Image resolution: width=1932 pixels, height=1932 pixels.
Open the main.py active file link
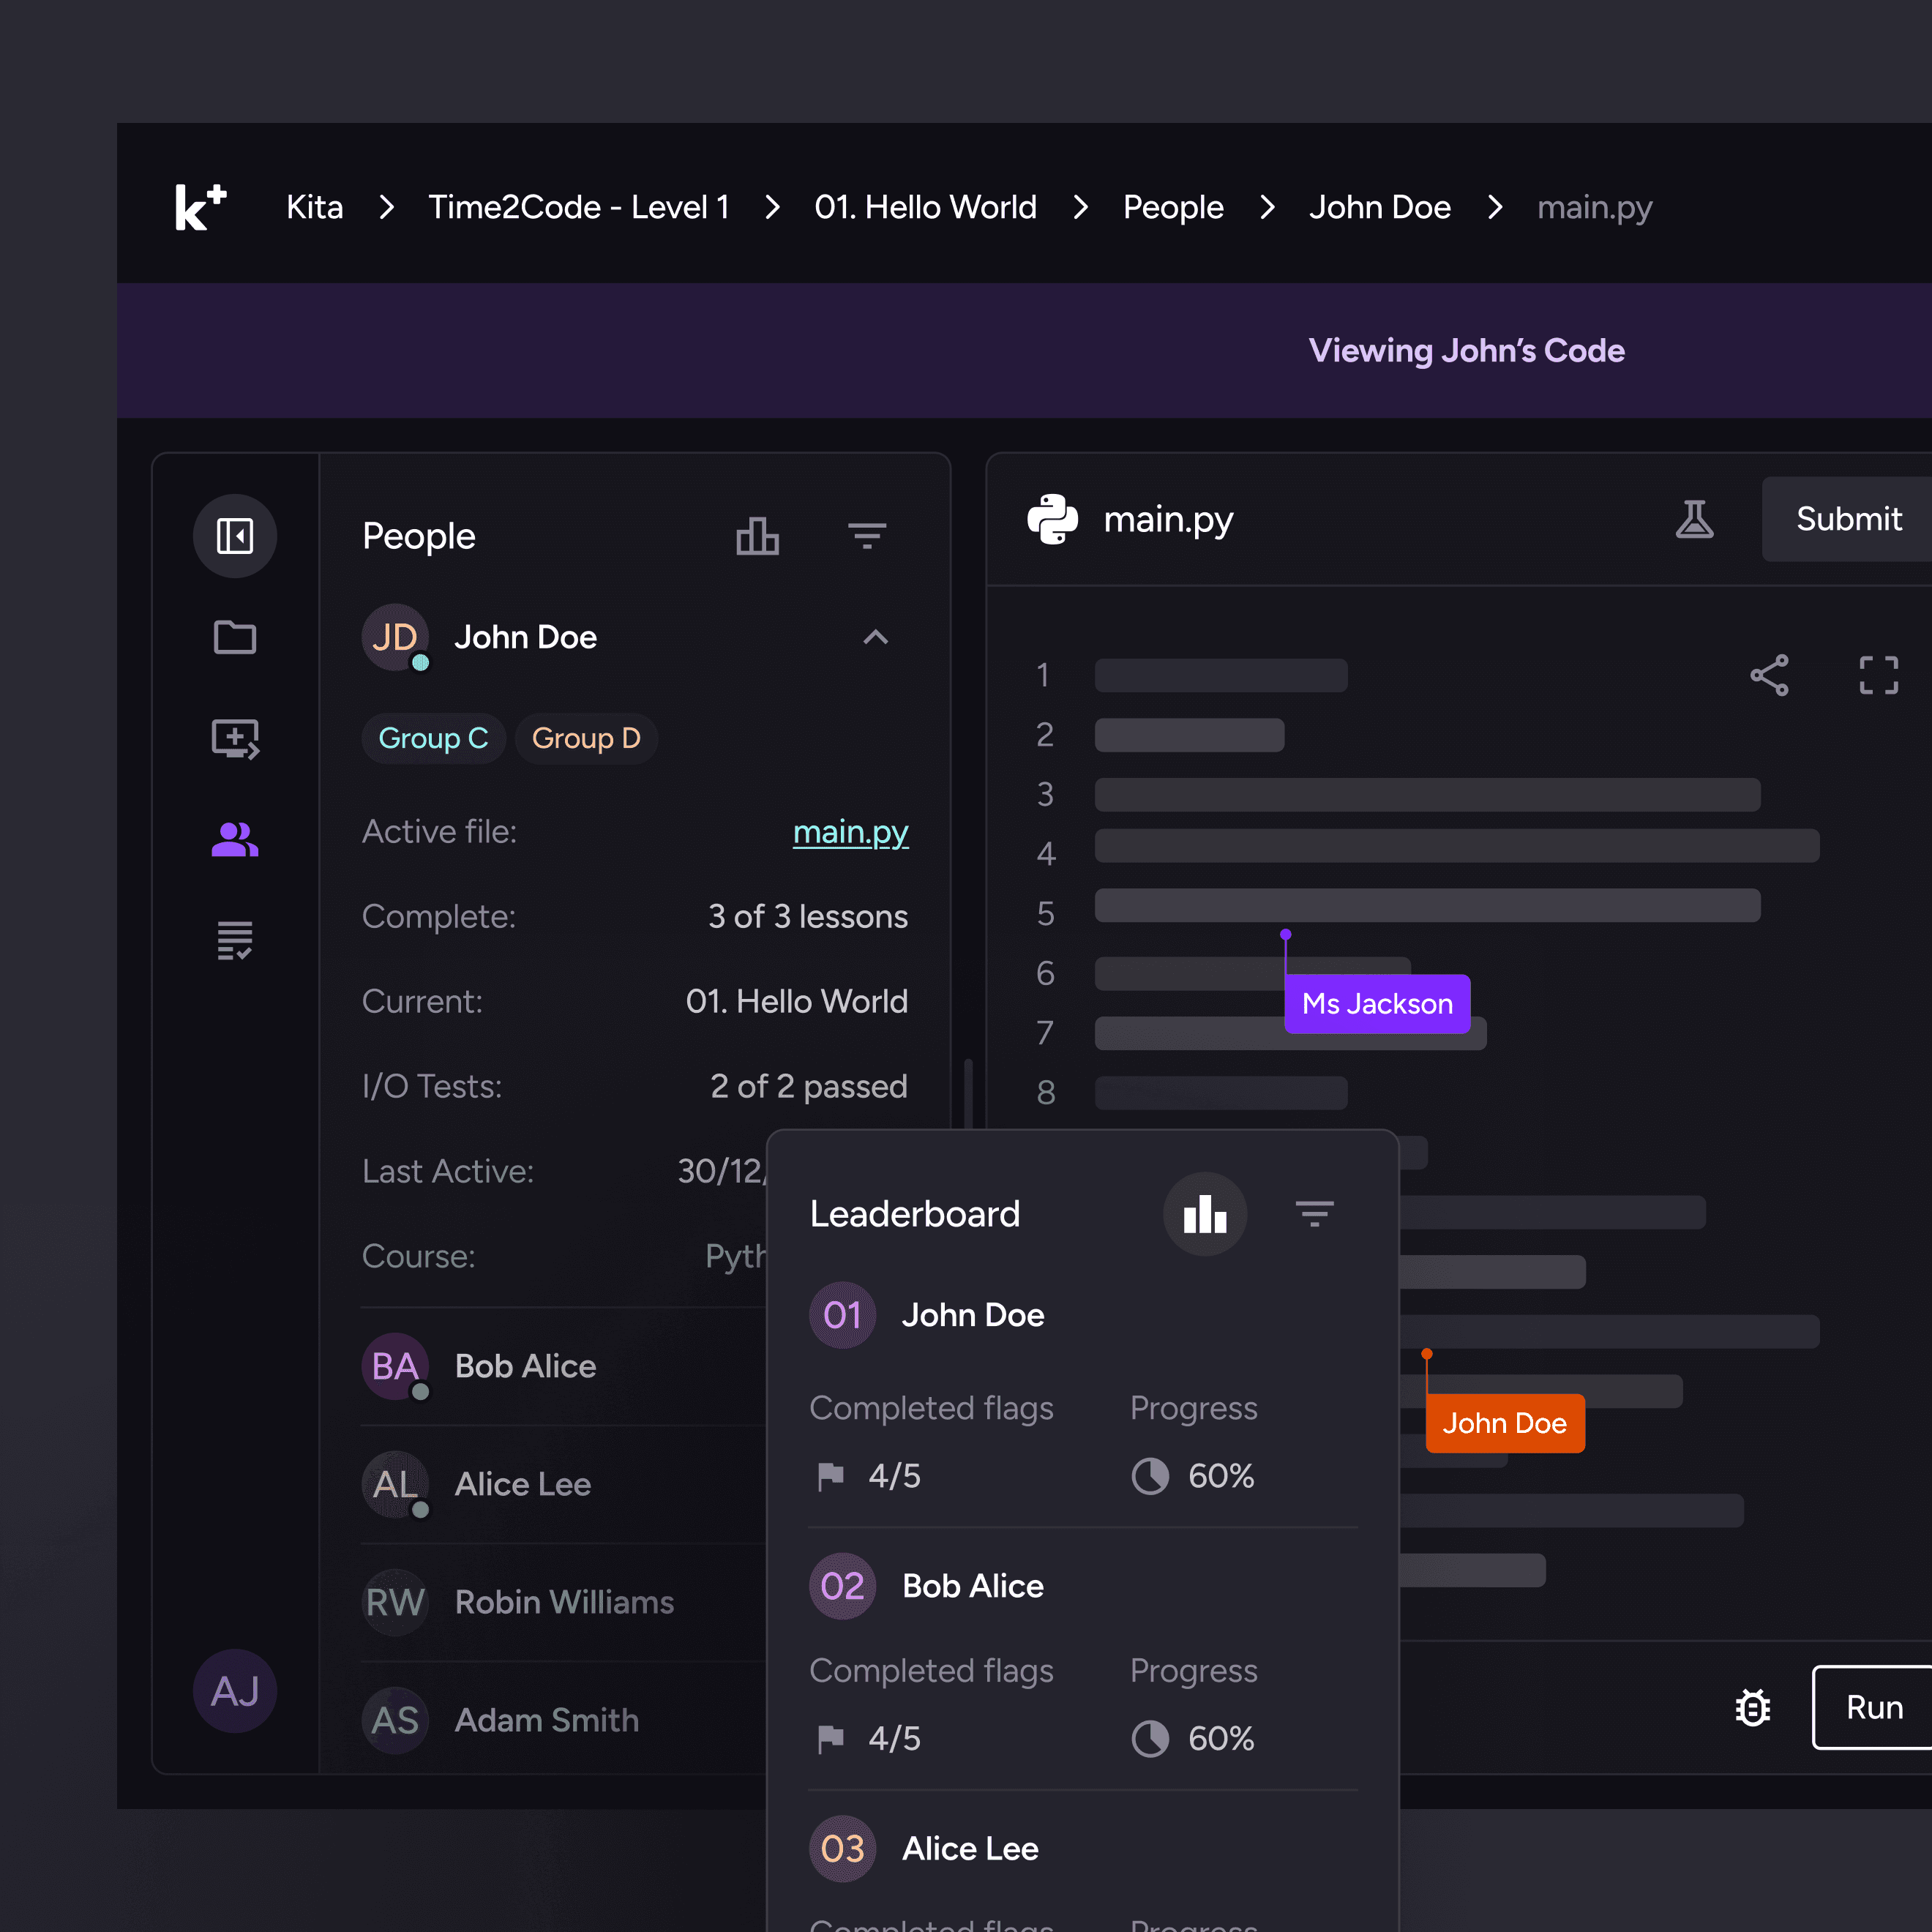click(x=850, y=832)
